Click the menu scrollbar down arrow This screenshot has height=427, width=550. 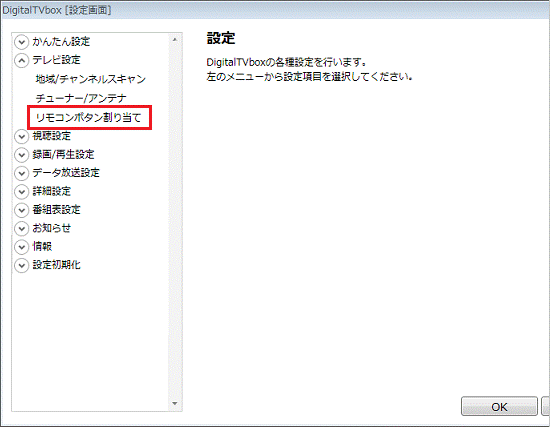pyautogui.click(x=175, y=403)
